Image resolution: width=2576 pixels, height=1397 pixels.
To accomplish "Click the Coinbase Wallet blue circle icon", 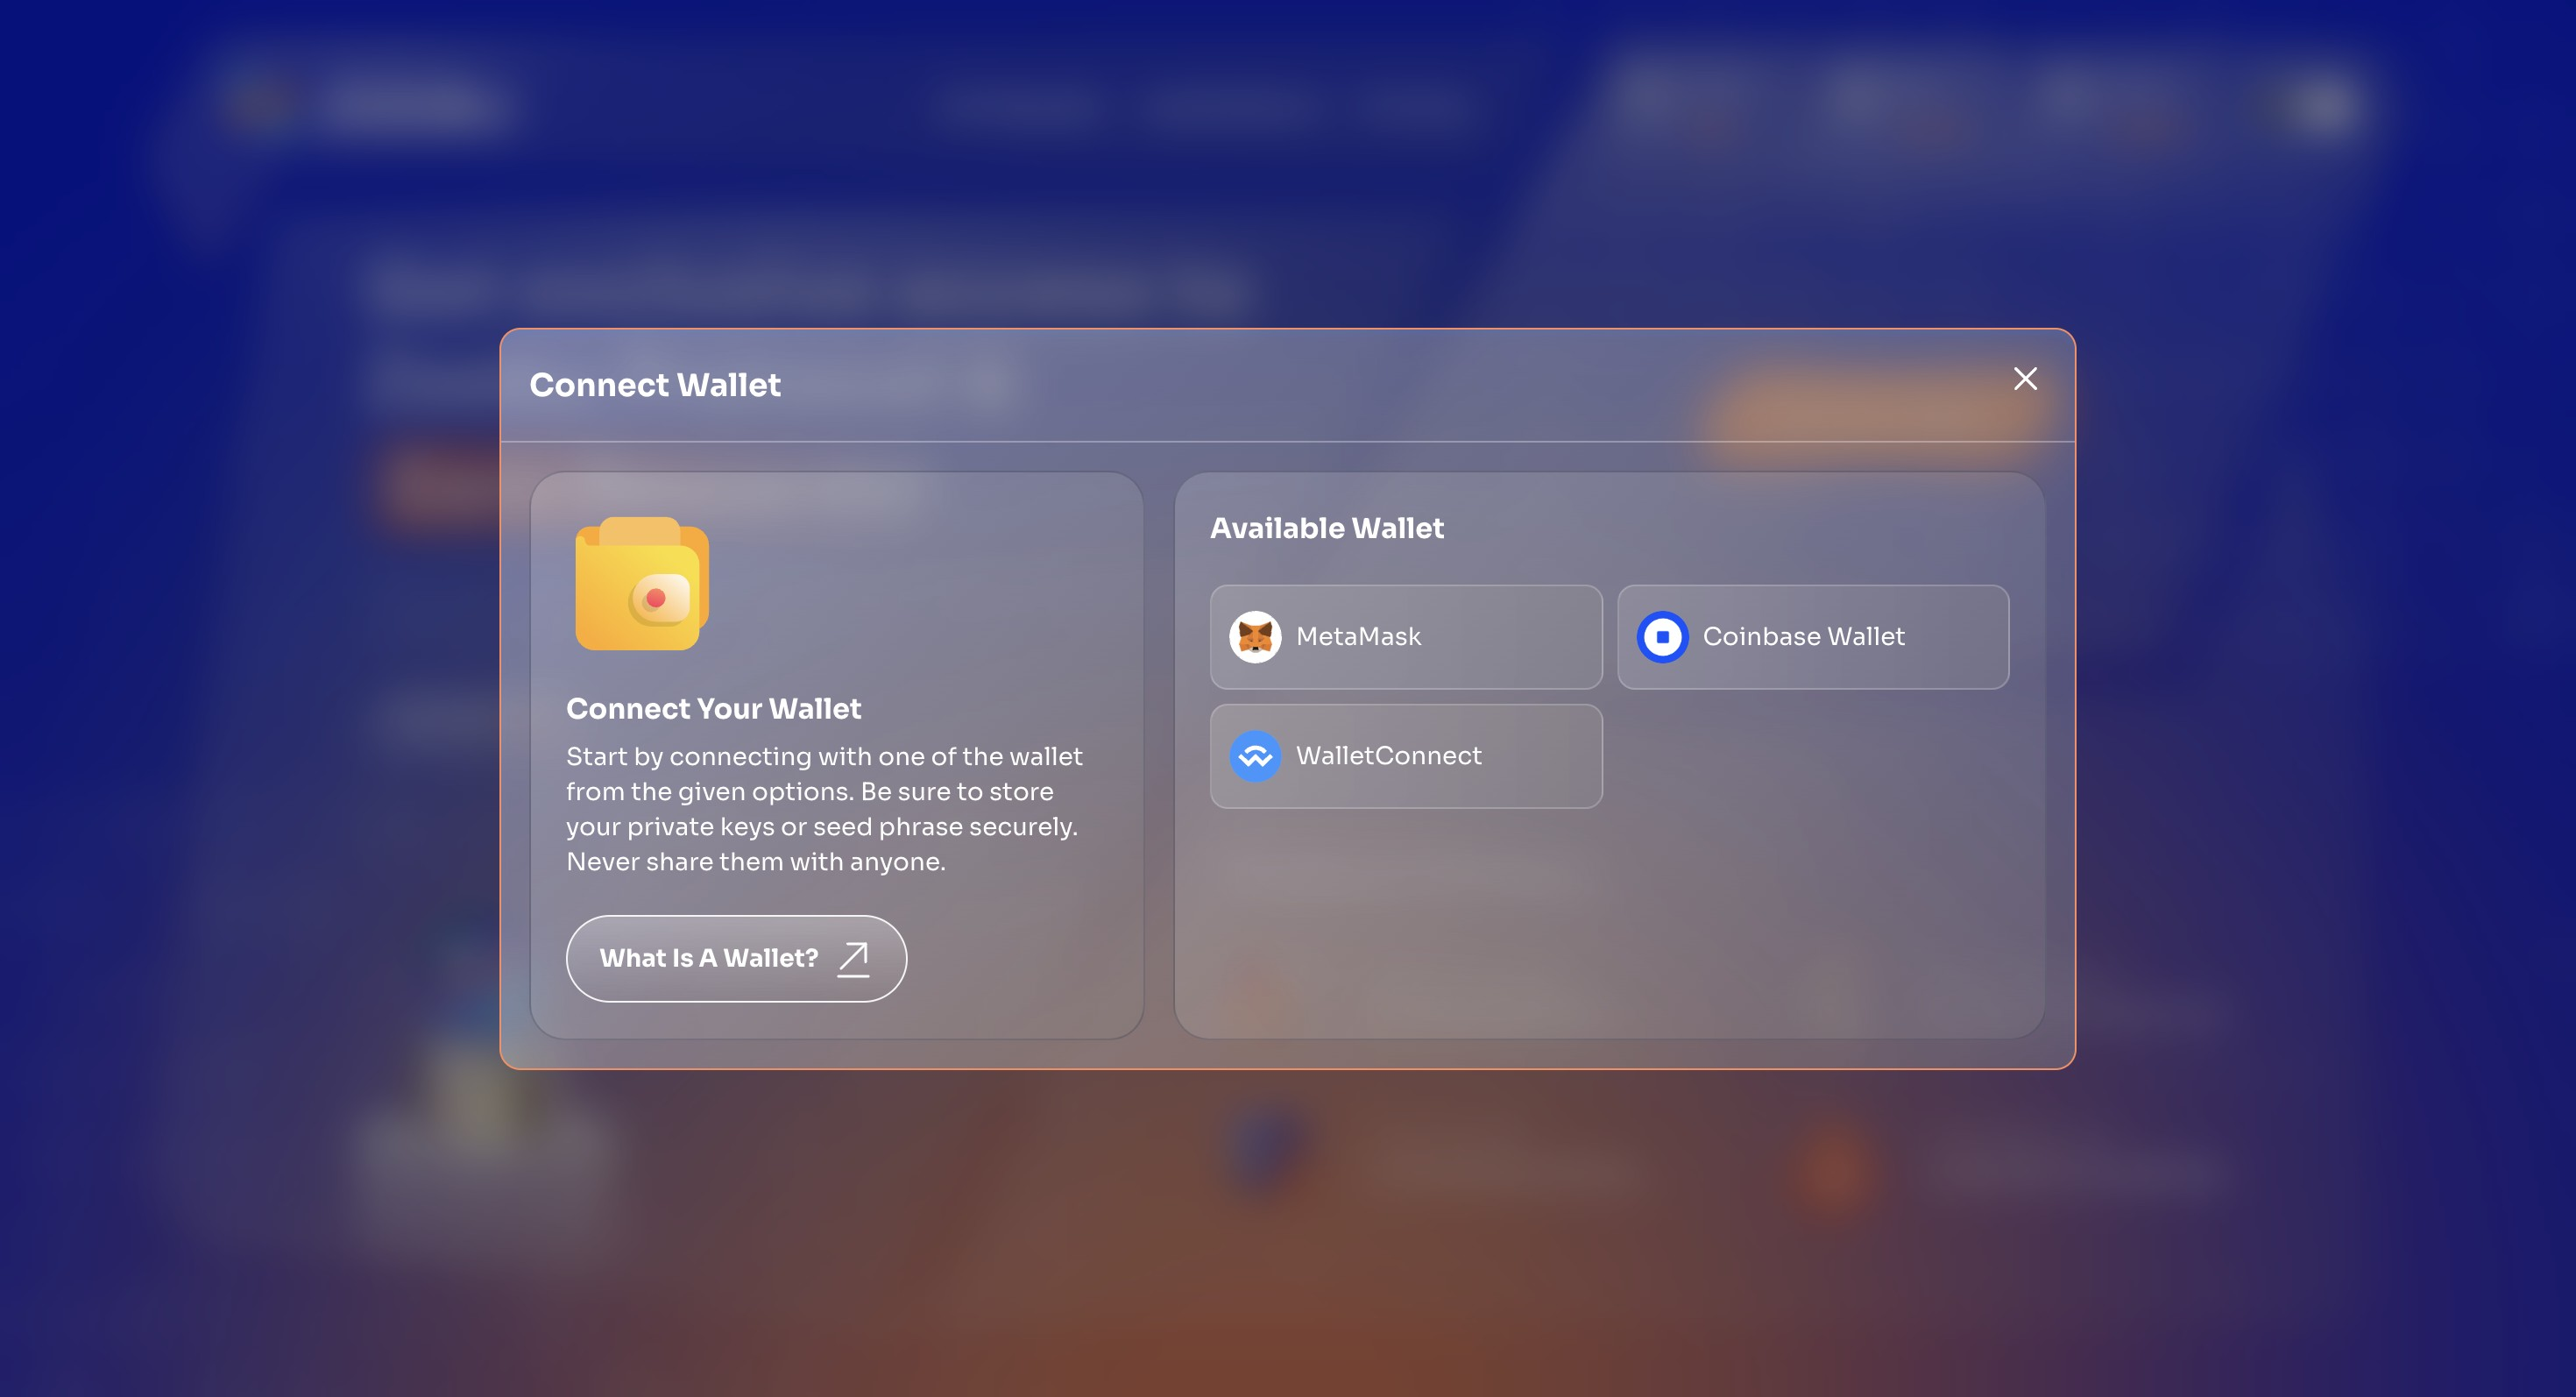I will (1662, 637).
